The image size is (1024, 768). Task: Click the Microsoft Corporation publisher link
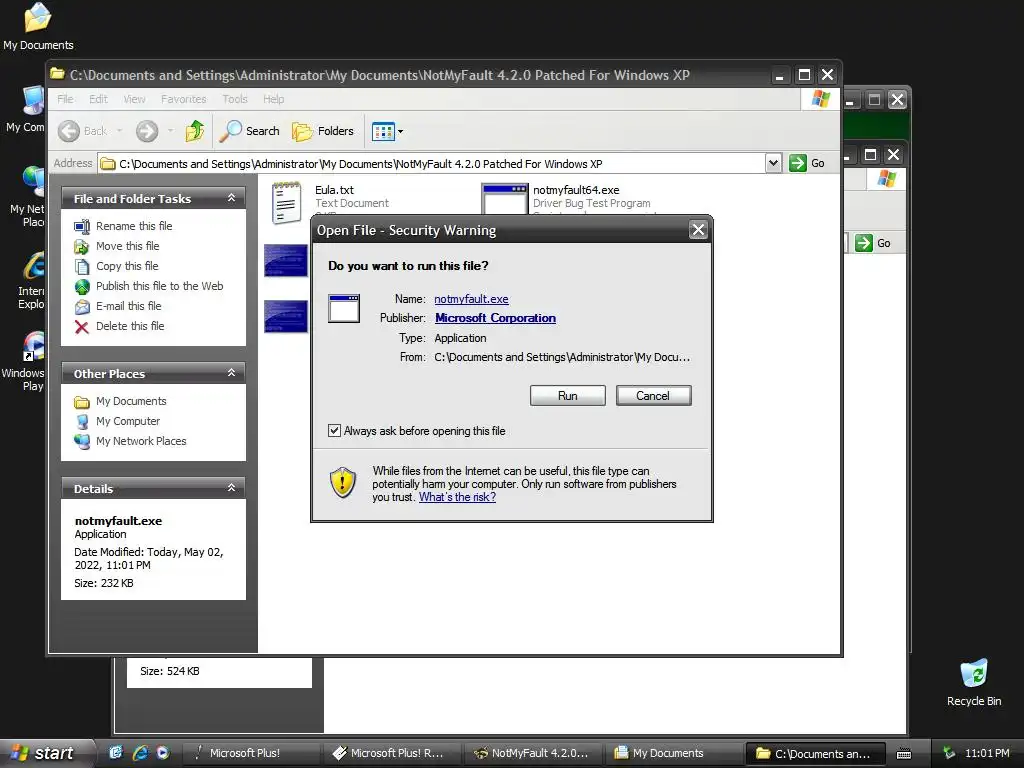[x=495, y=318]
